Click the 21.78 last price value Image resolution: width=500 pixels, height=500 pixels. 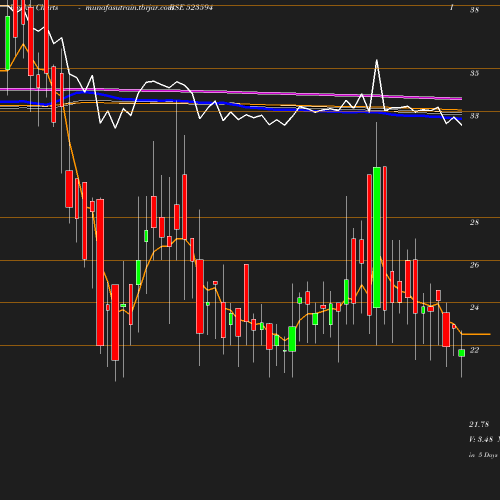[479, 424]
